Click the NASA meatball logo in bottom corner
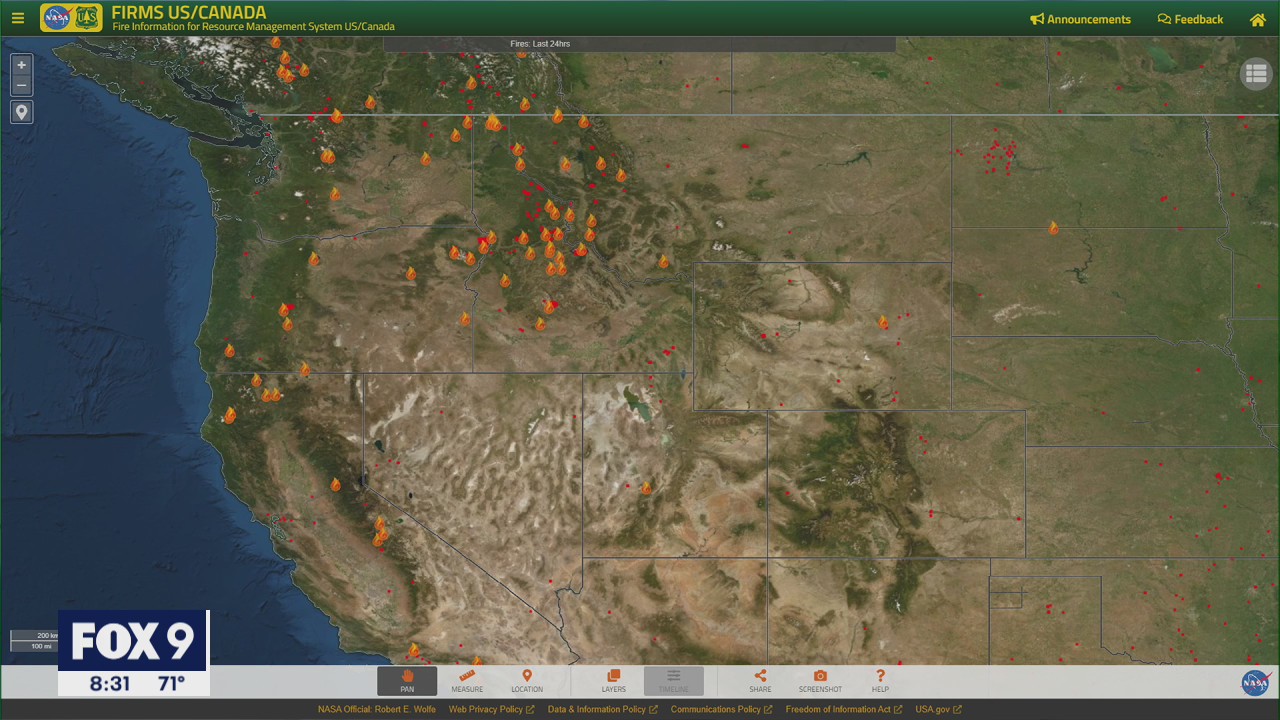1280x720 pixels. [x=1256, y=684]
